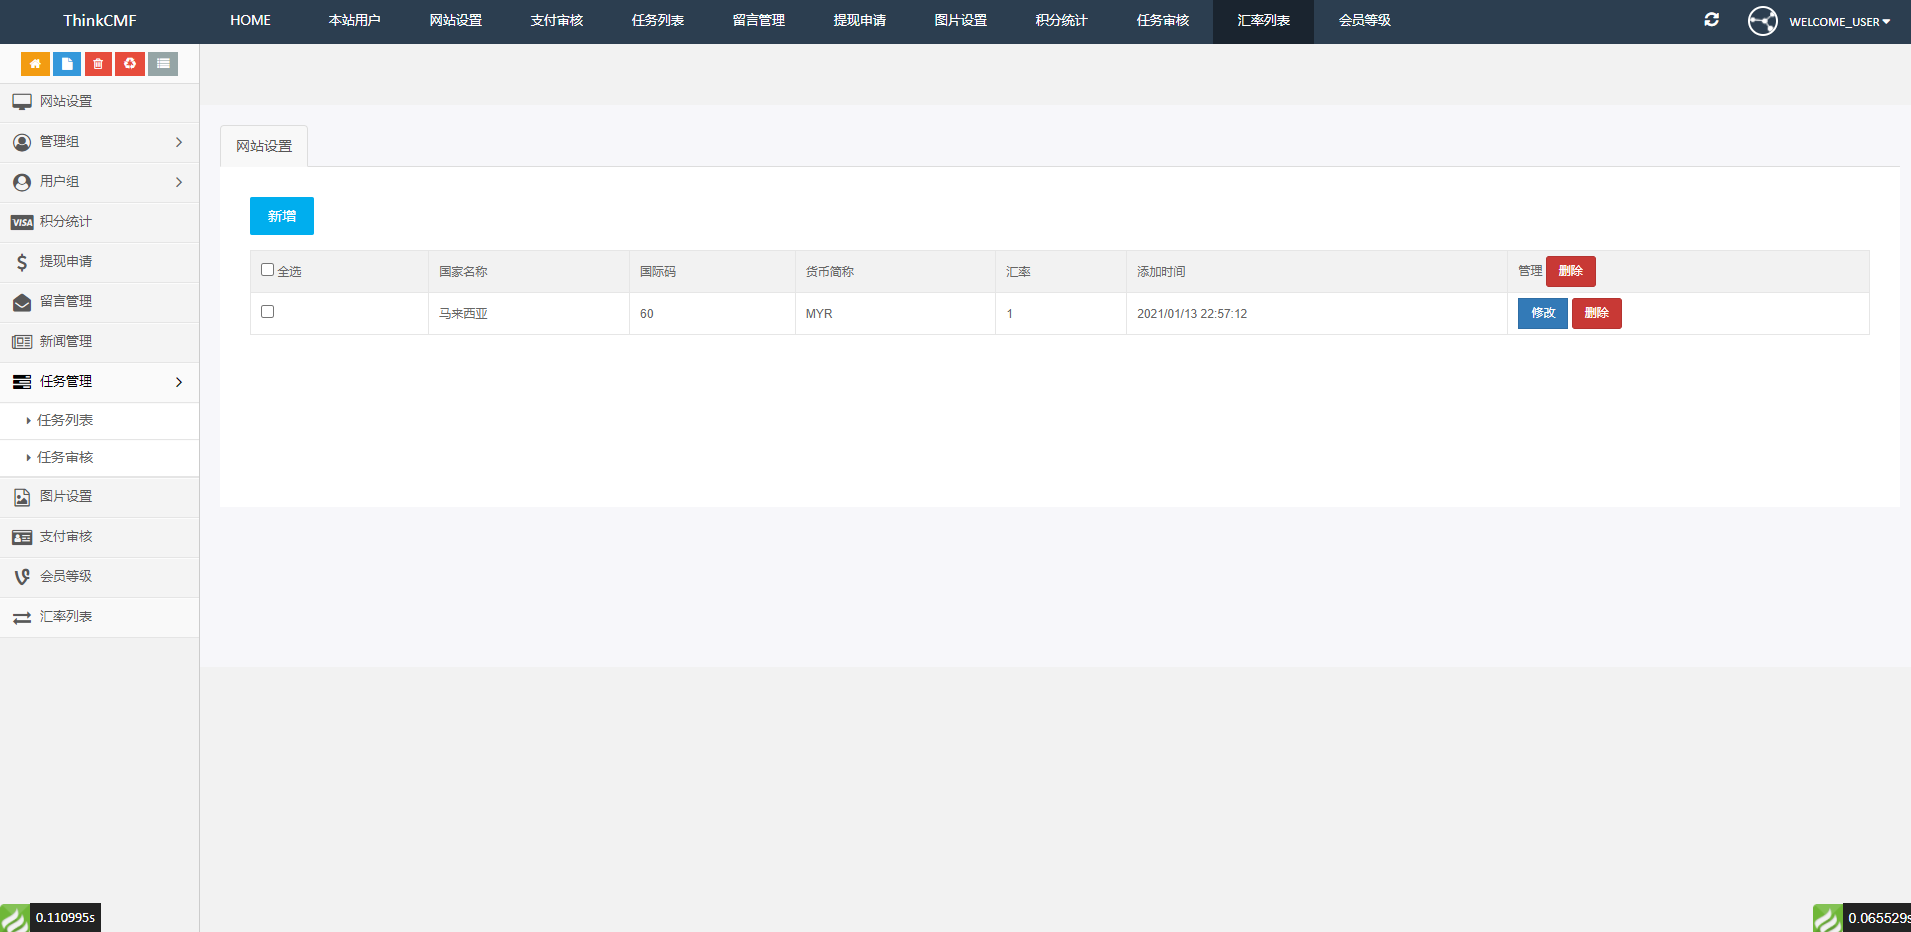Viewport: 1911px width, 932px height.
Task: Open 任务审核 under 任务管理 in sidebar
Action: (65, 458)
